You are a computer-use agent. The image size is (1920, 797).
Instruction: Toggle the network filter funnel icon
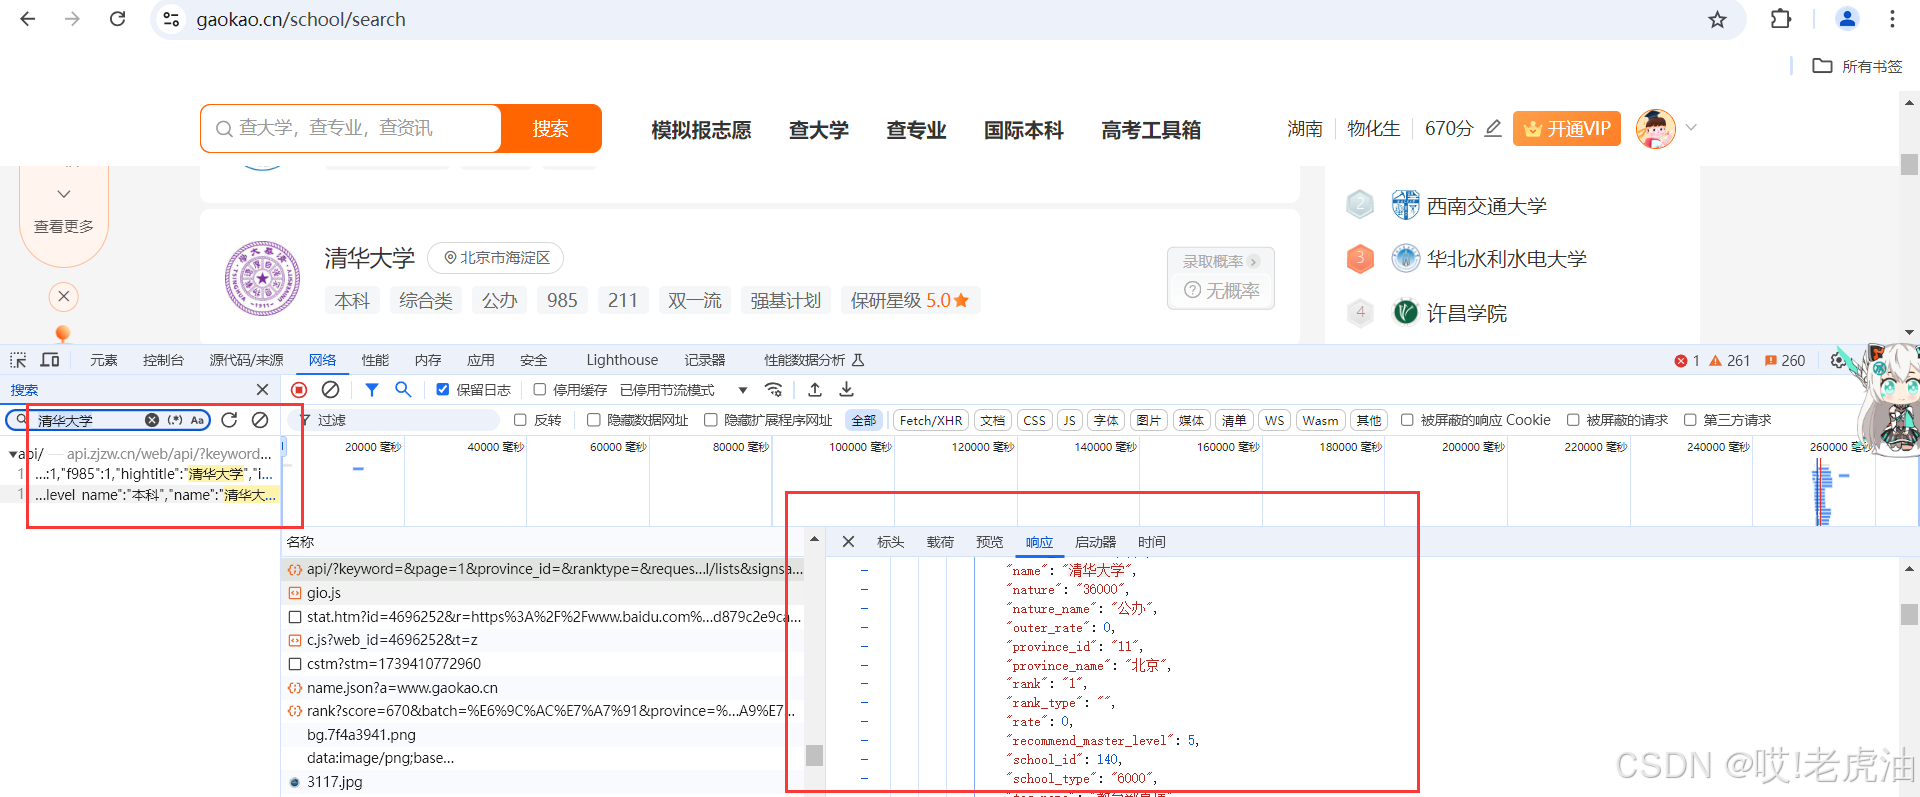pyautogui.click(x=372, y=390)
